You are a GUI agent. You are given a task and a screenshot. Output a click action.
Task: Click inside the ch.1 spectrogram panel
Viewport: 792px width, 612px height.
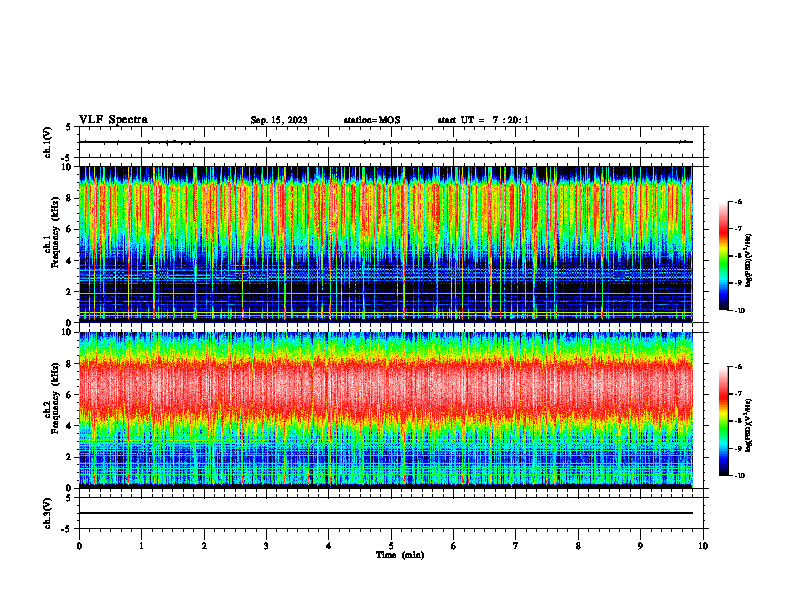pos(386,244)
